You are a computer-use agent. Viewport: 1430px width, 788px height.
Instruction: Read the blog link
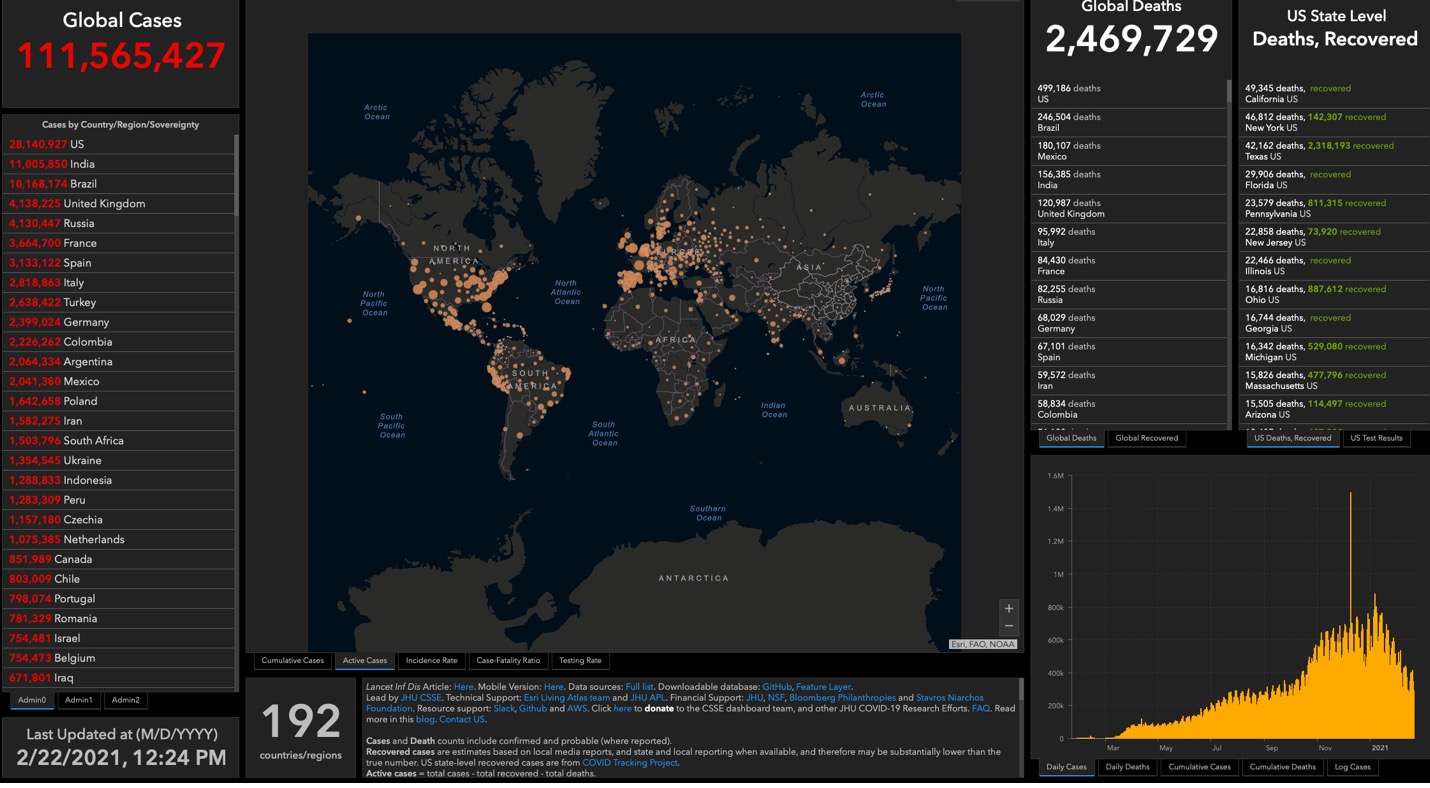(425, 719)
